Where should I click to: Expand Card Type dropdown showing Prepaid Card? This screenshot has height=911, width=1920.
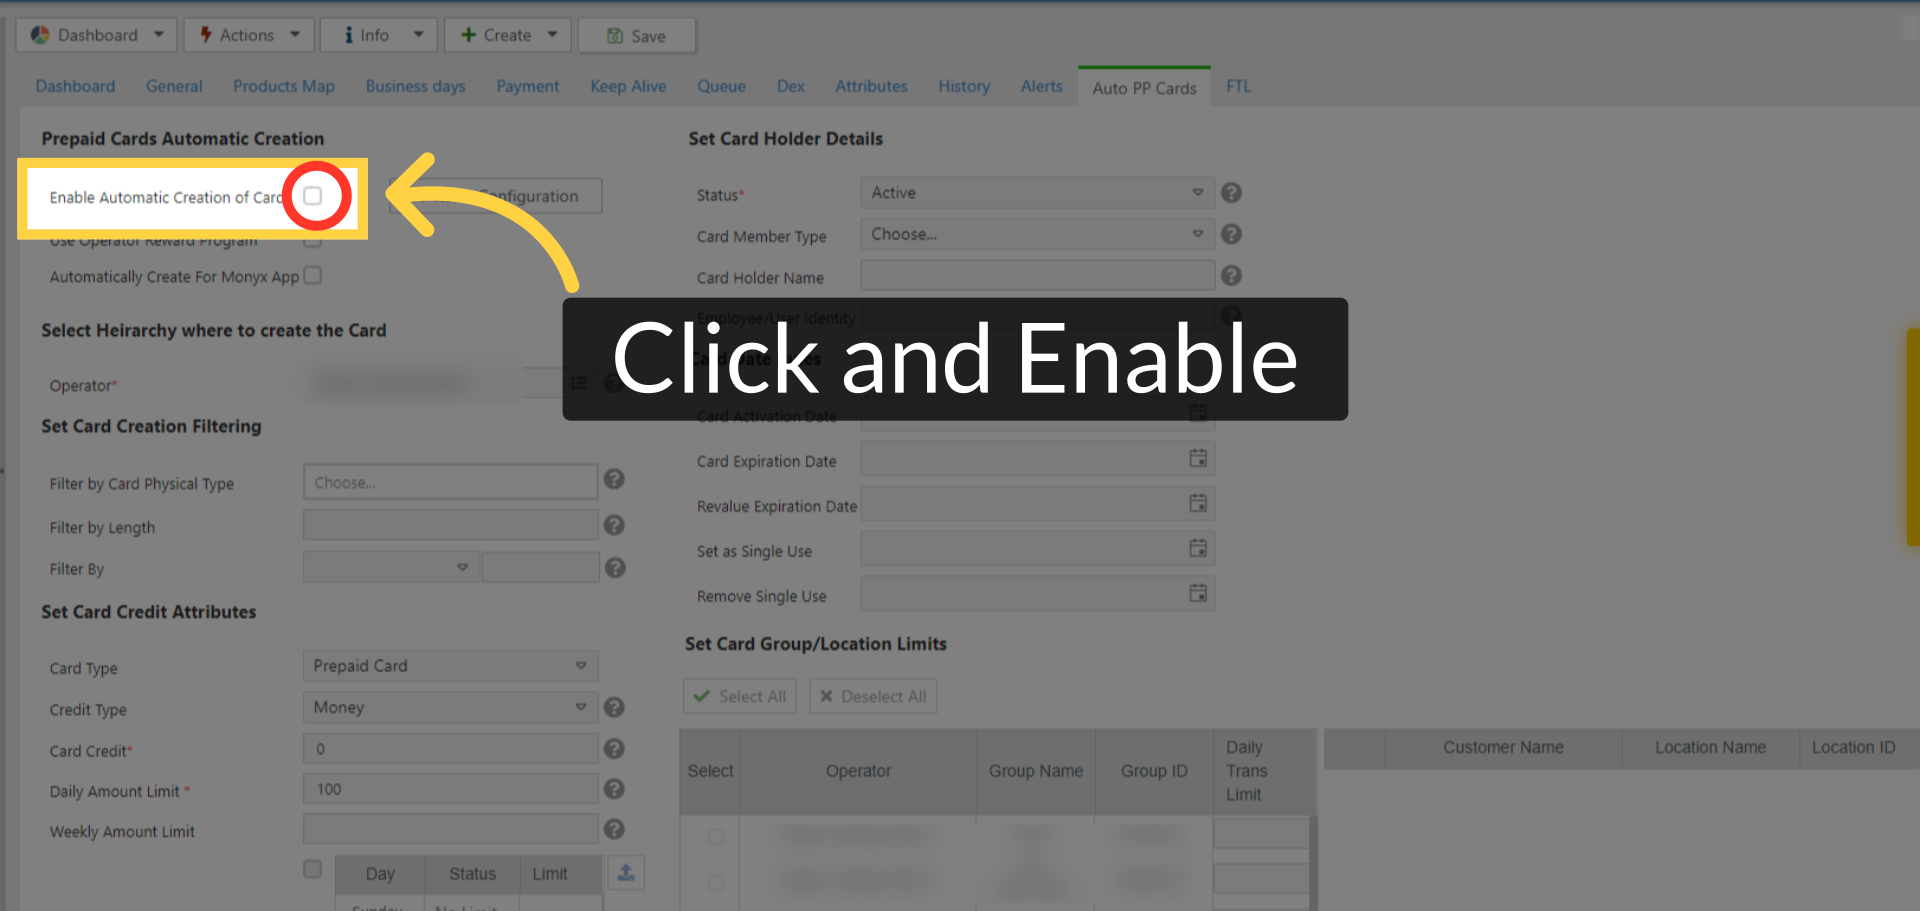(450, 666)
